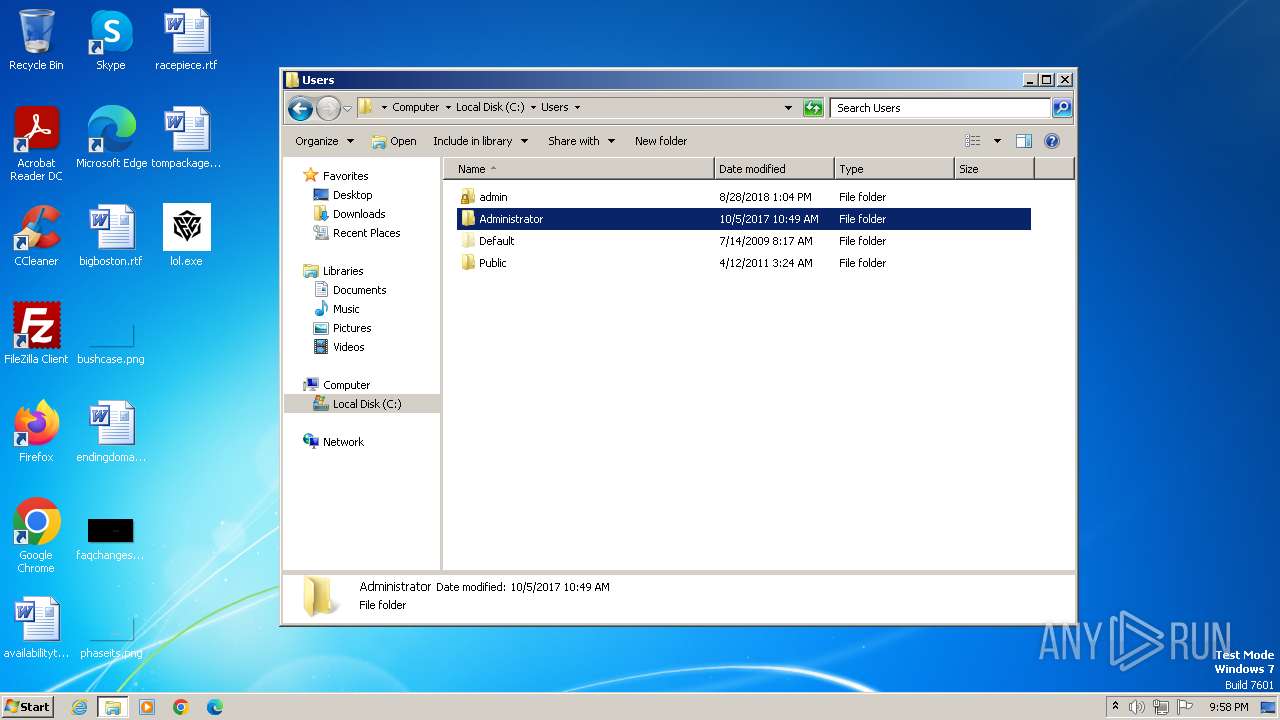Select the Acrobat Reader DC shortcut
The height and width of the screenshot is (720, 1280).
pos(36,144)
